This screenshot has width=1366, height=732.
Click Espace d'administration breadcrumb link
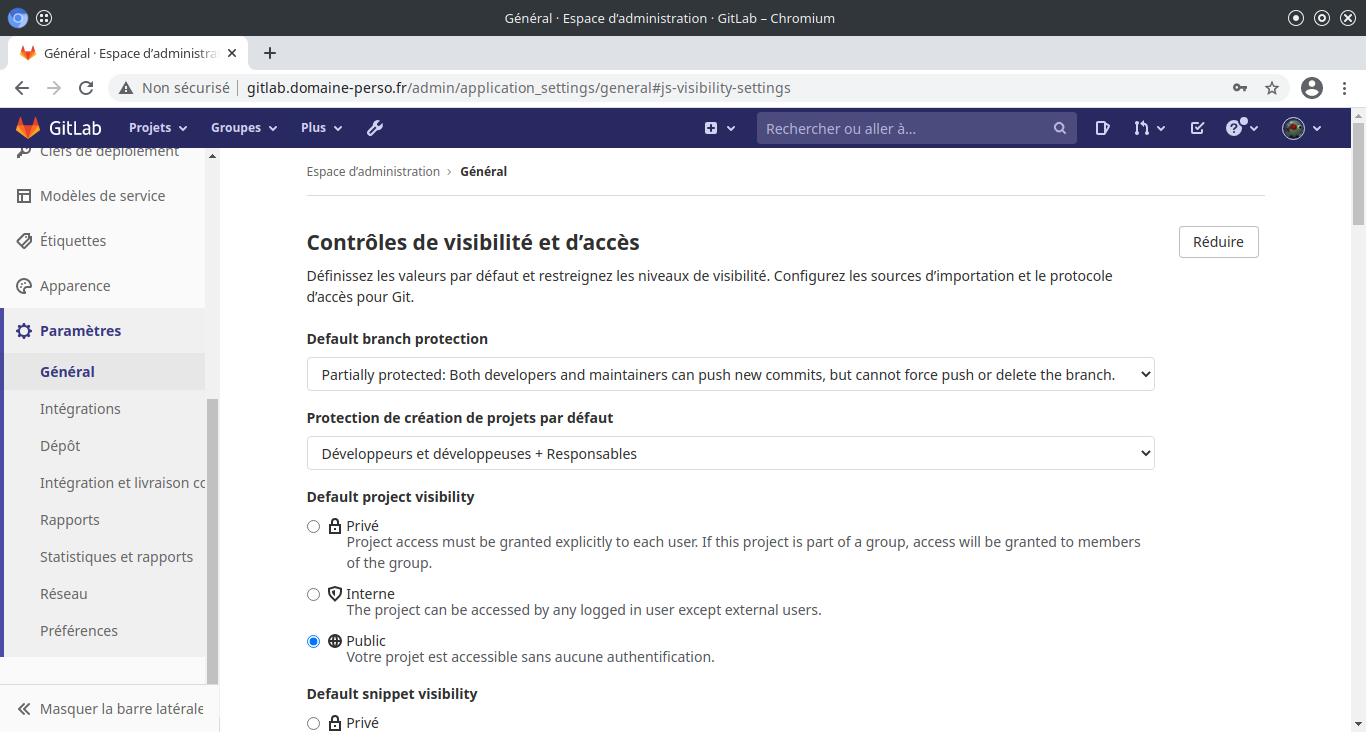tap(373, 172)
